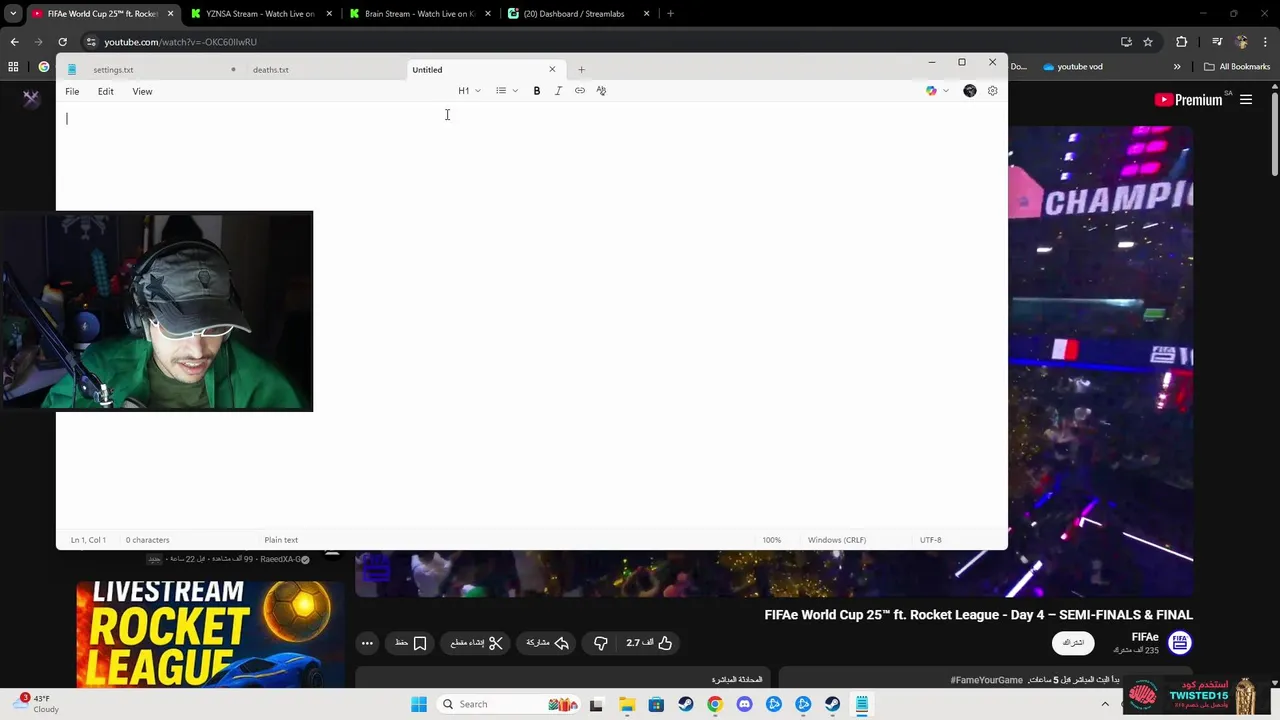This screenshot has height=720, width=1280.
Task: Open the File menu in Notepad
Action: pos(72,91)
